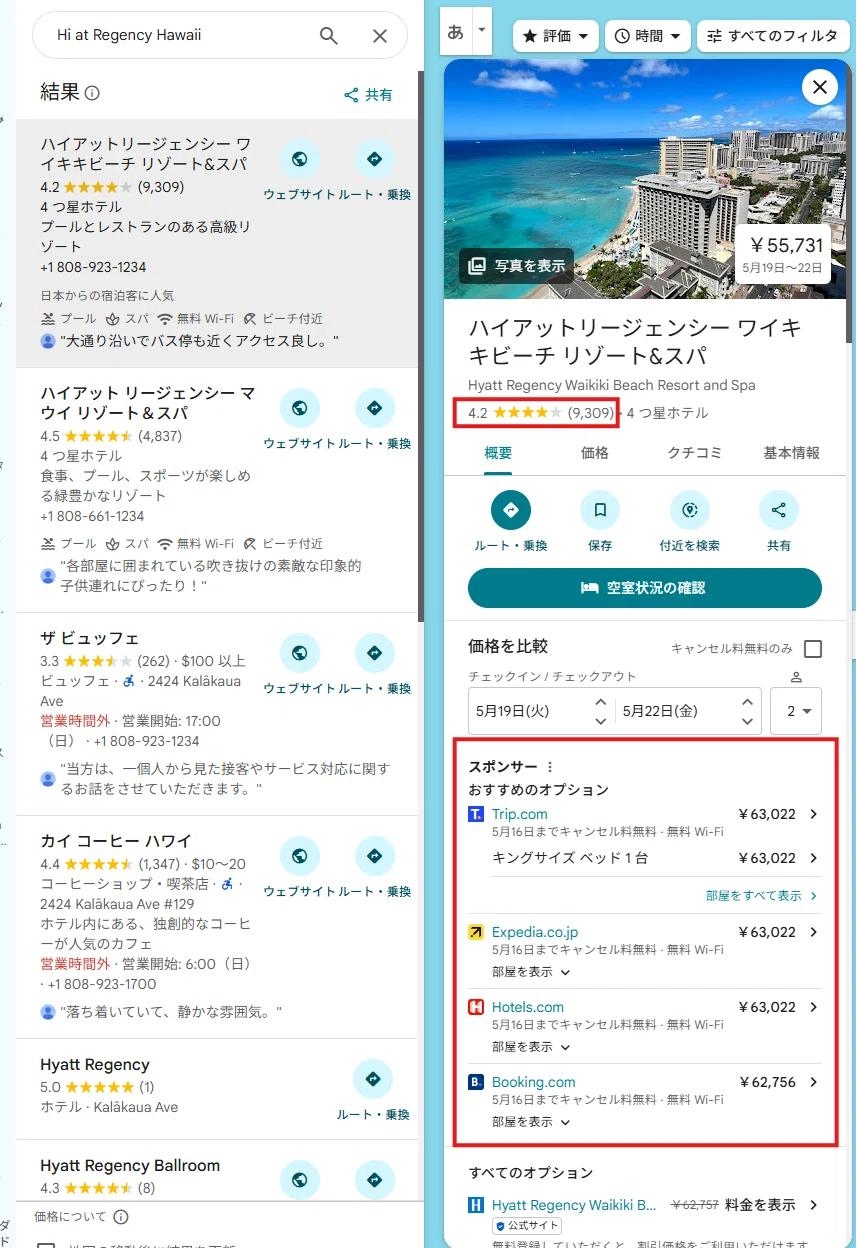Click the あ language input button
Image resolution: width=856 pixels, height=1248 pixels.
[455, 32]
